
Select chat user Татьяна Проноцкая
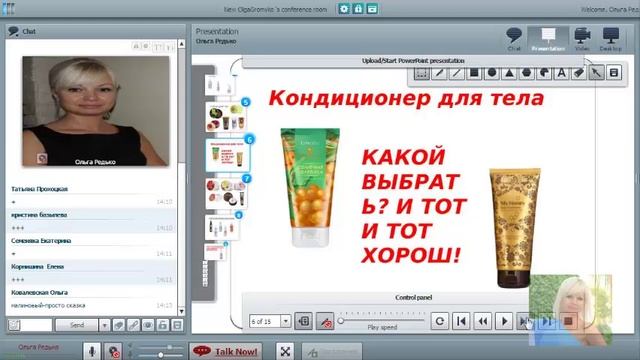(x=39, y=189)
